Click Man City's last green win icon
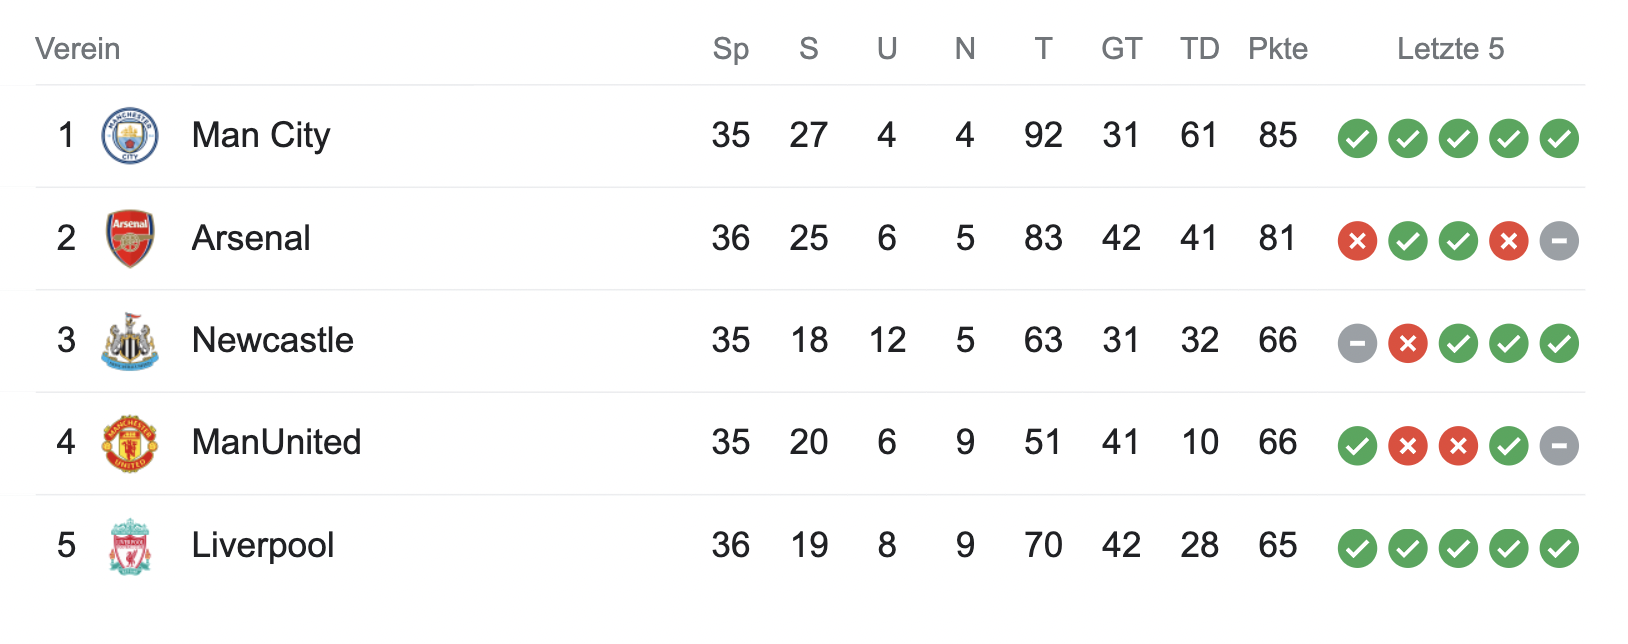 (x=1559, y=139)
